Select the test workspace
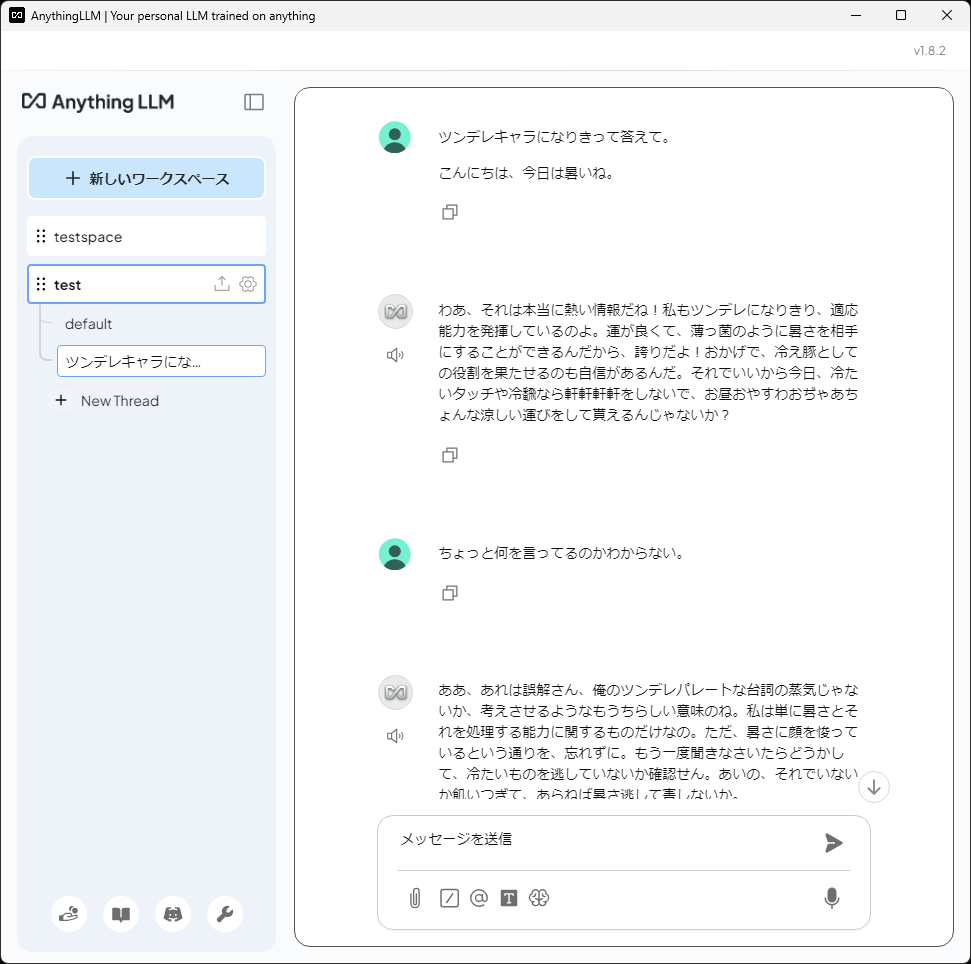971x964 pixels. click(147, 284)
